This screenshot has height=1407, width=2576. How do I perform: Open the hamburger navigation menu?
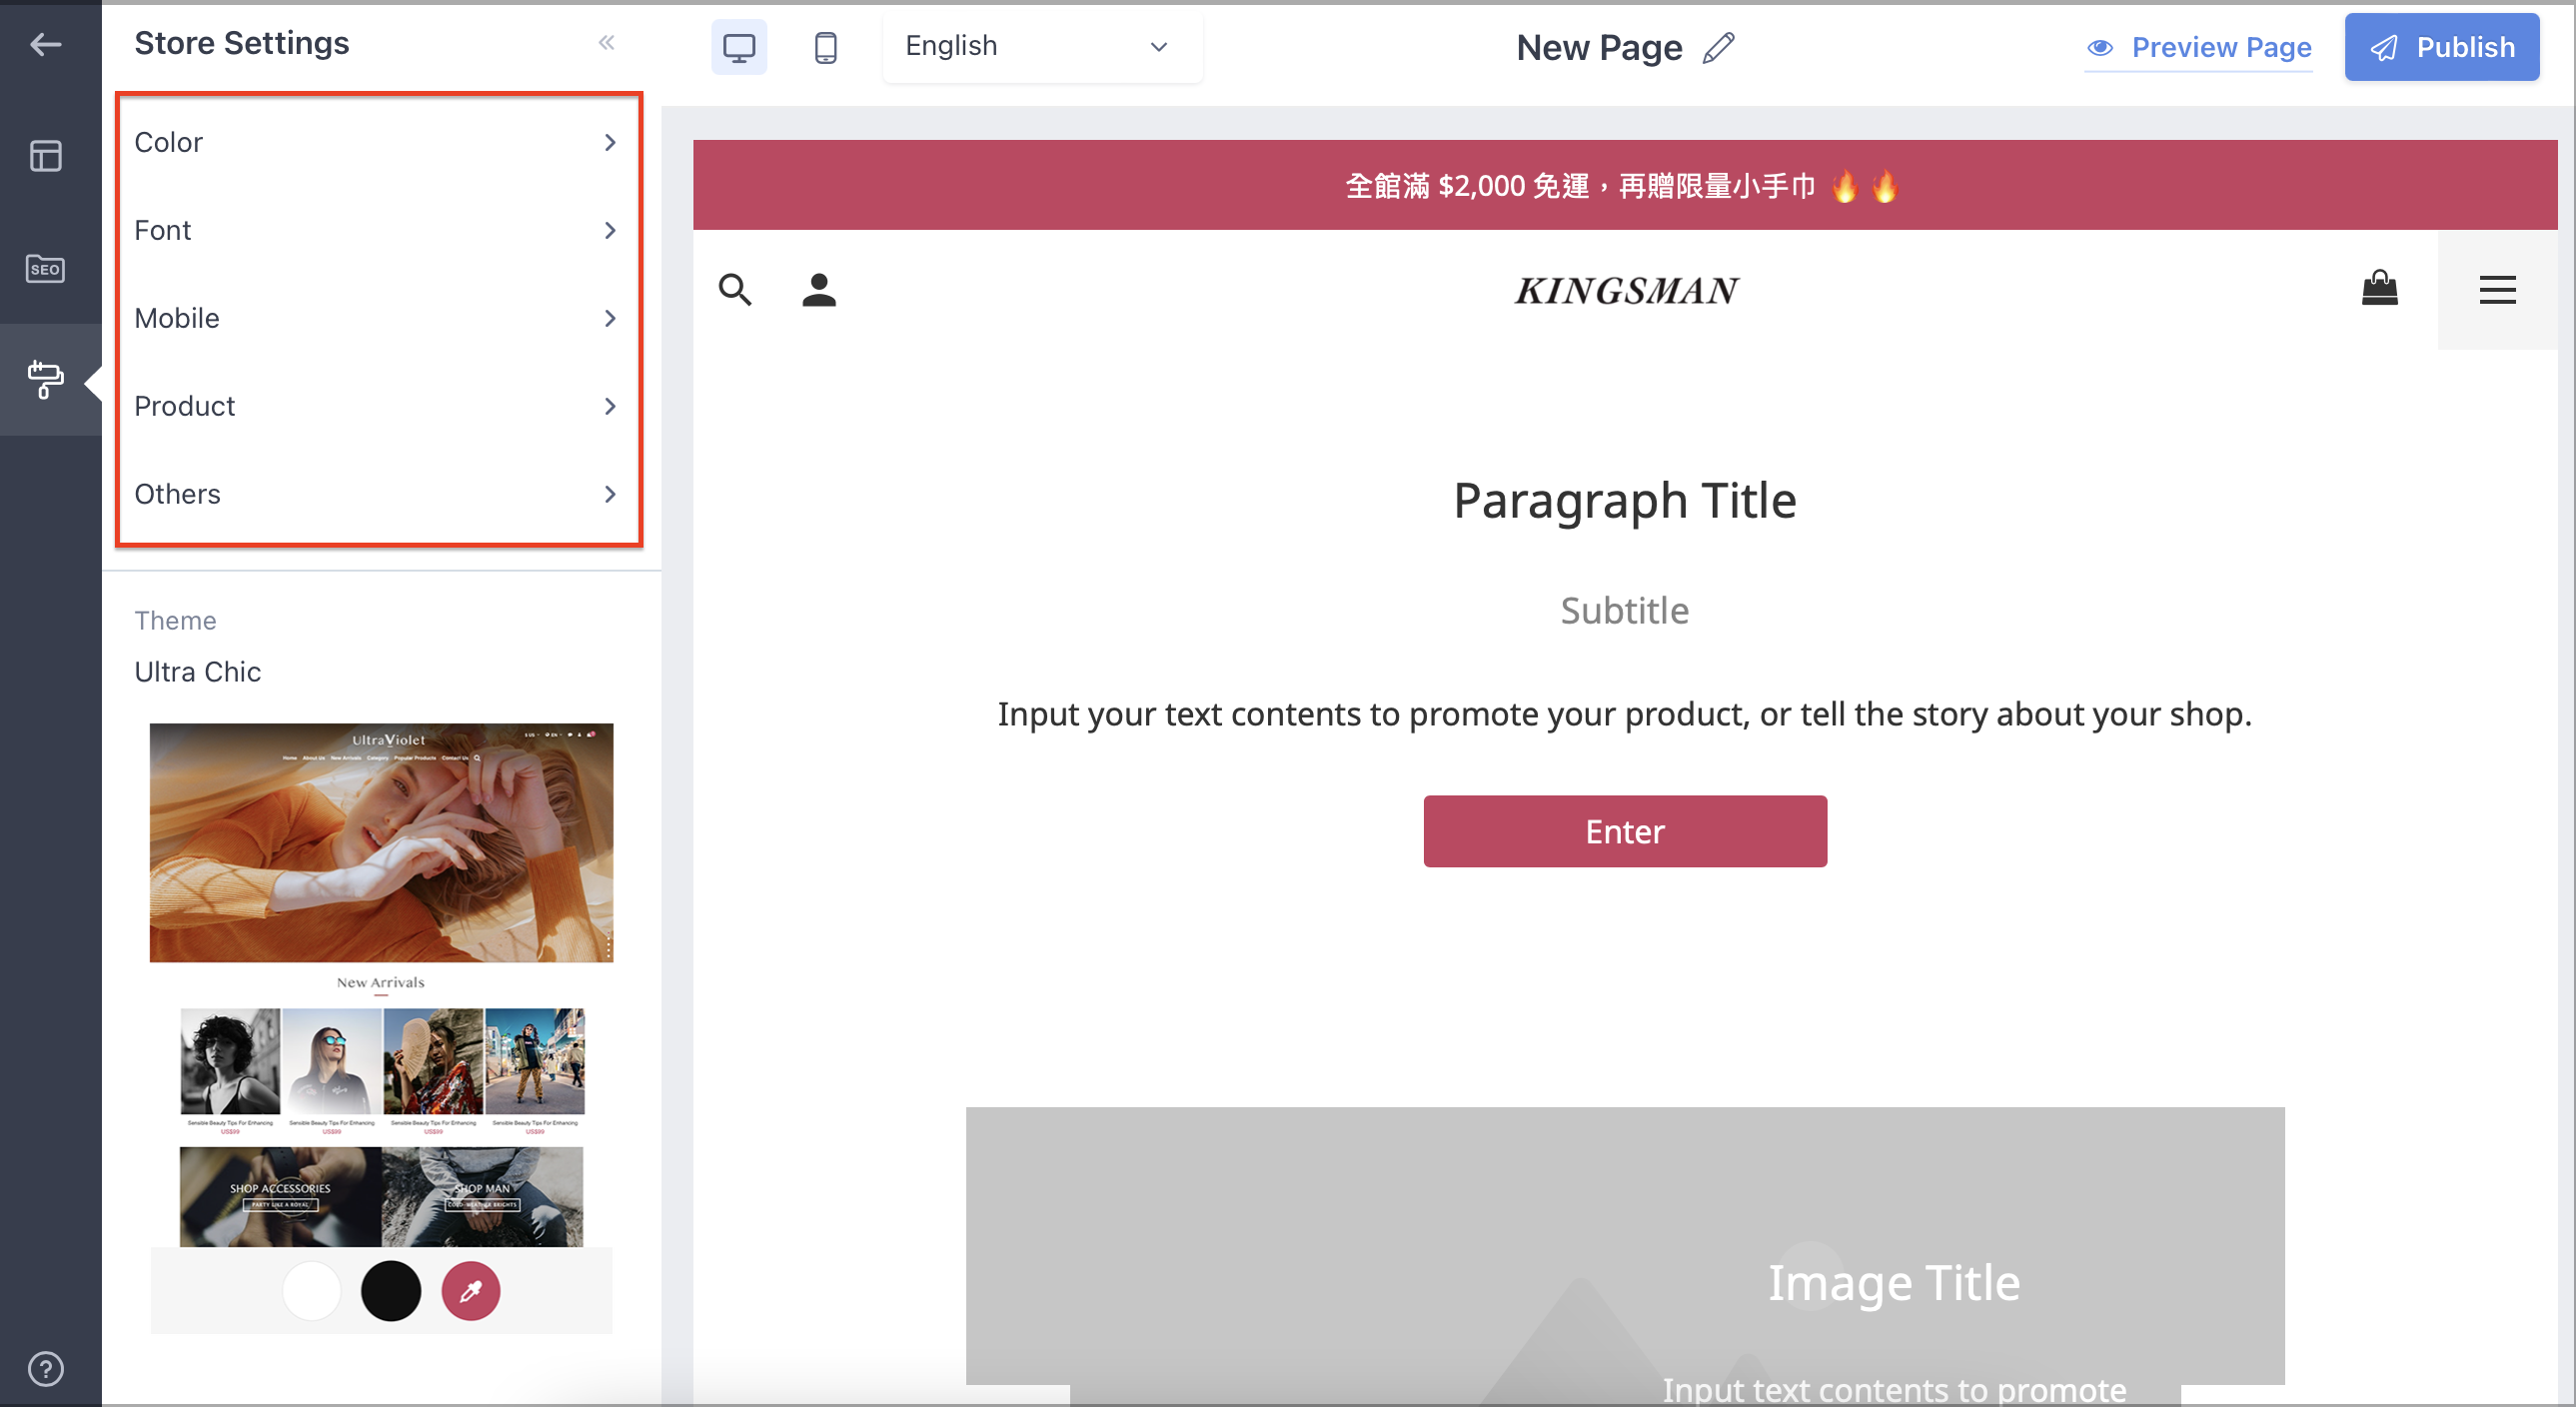point(2497,290)
